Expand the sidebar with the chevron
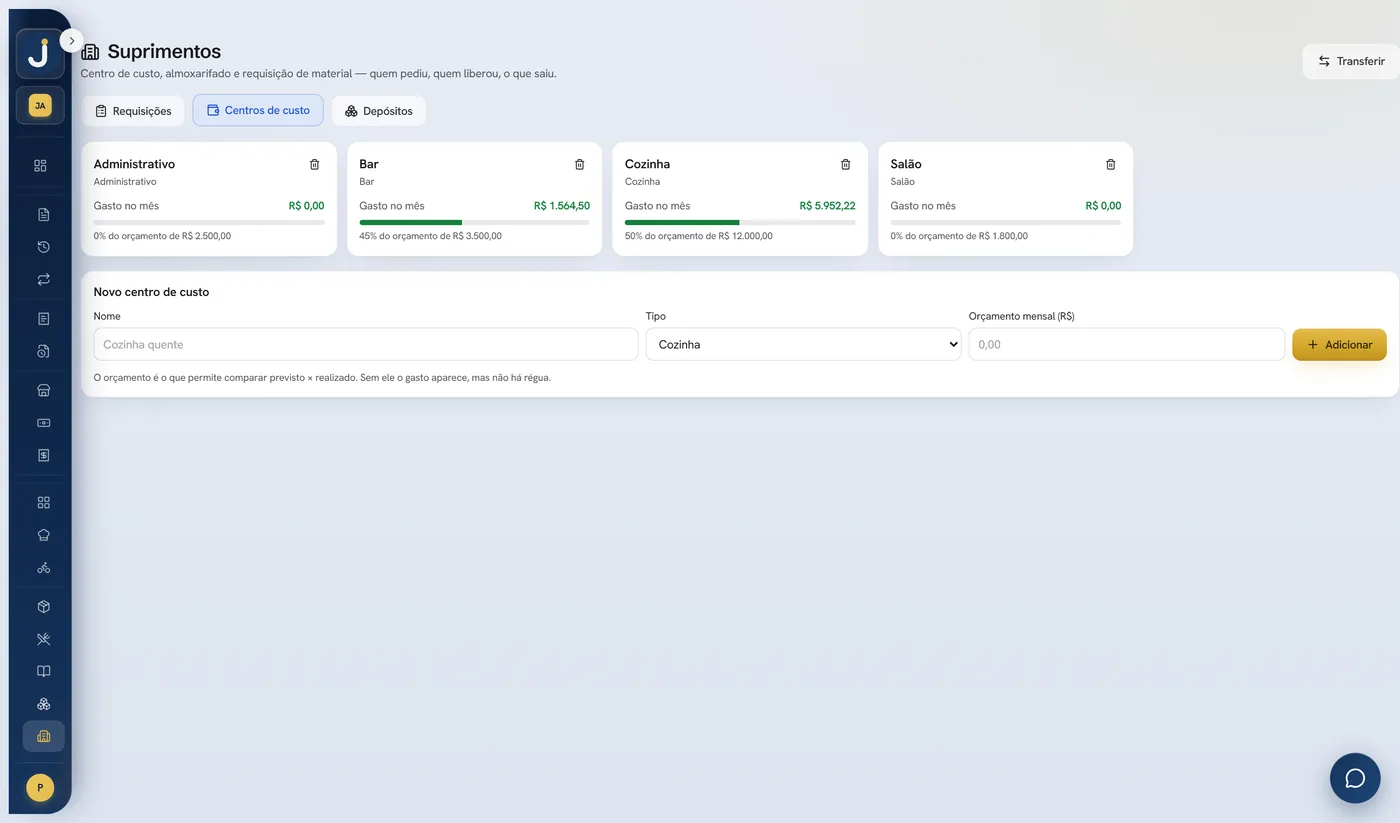The height and width of the screenshot is (823, 1400). click(x=72, y=41)
